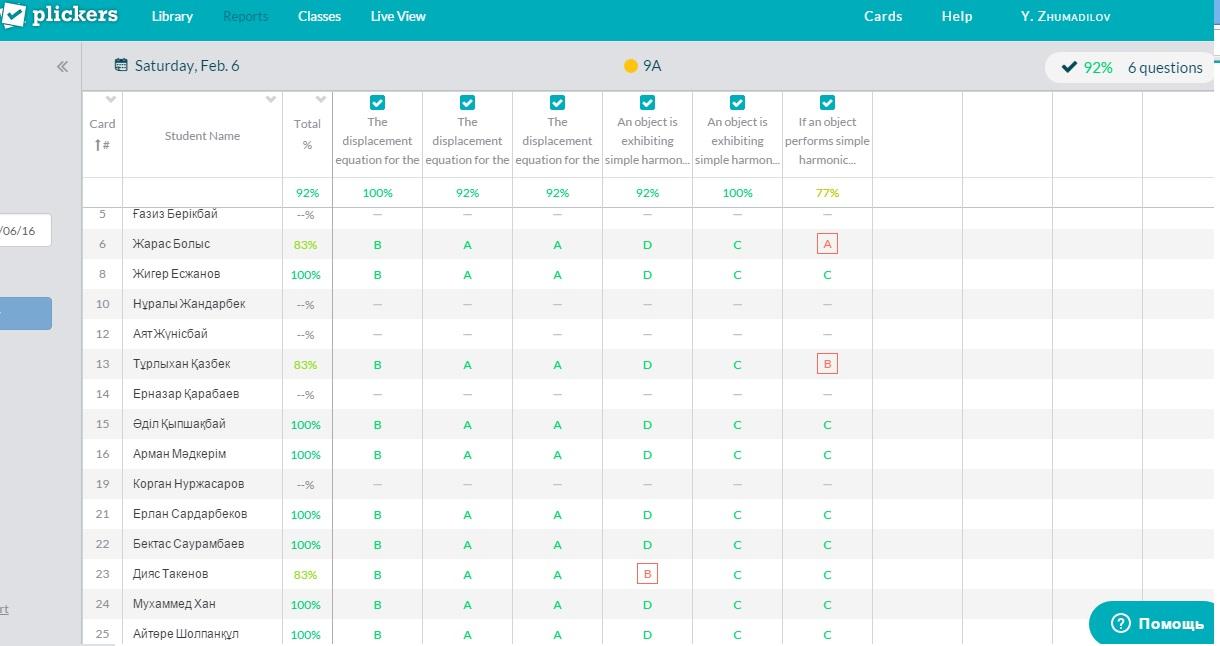Image resolution: width=1220 pixels, height=646 pixels.
Task: Select student Бектас Саурамбаев
Action: [x=188, y=544]
